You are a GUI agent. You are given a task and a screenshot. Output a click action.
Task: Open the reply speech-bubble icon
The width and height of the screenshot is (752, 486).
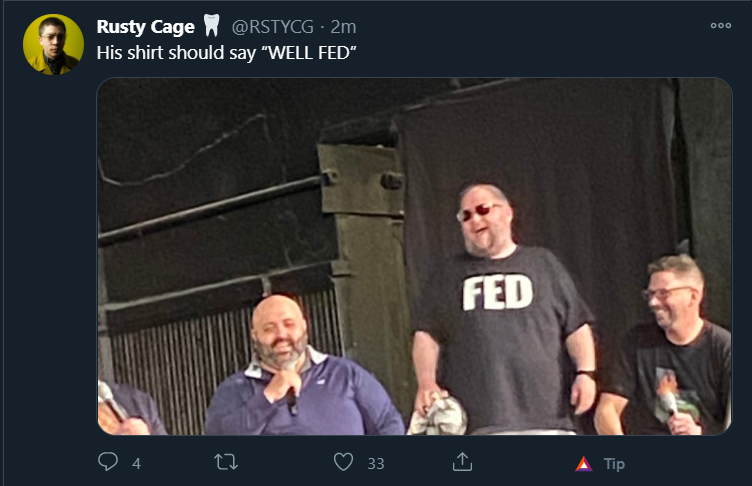[x=108, y=462]
